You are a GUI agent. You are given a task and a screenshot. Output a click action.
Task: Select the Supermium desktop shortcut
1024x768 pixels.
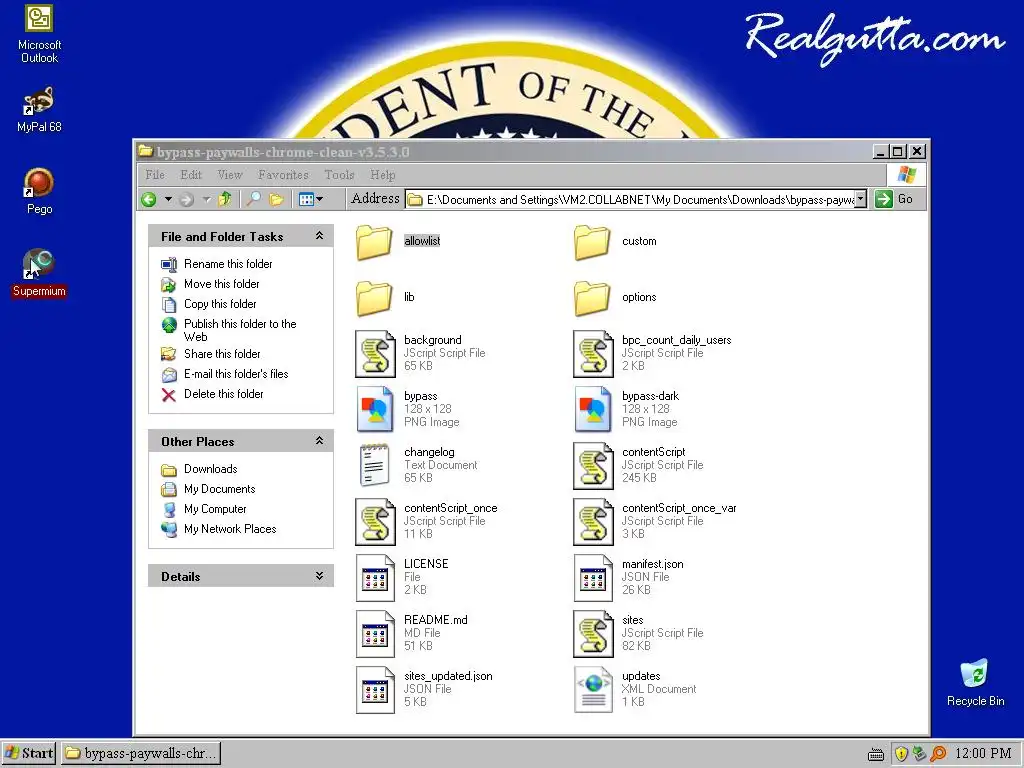pyautogui.click(x=39, y=273)
